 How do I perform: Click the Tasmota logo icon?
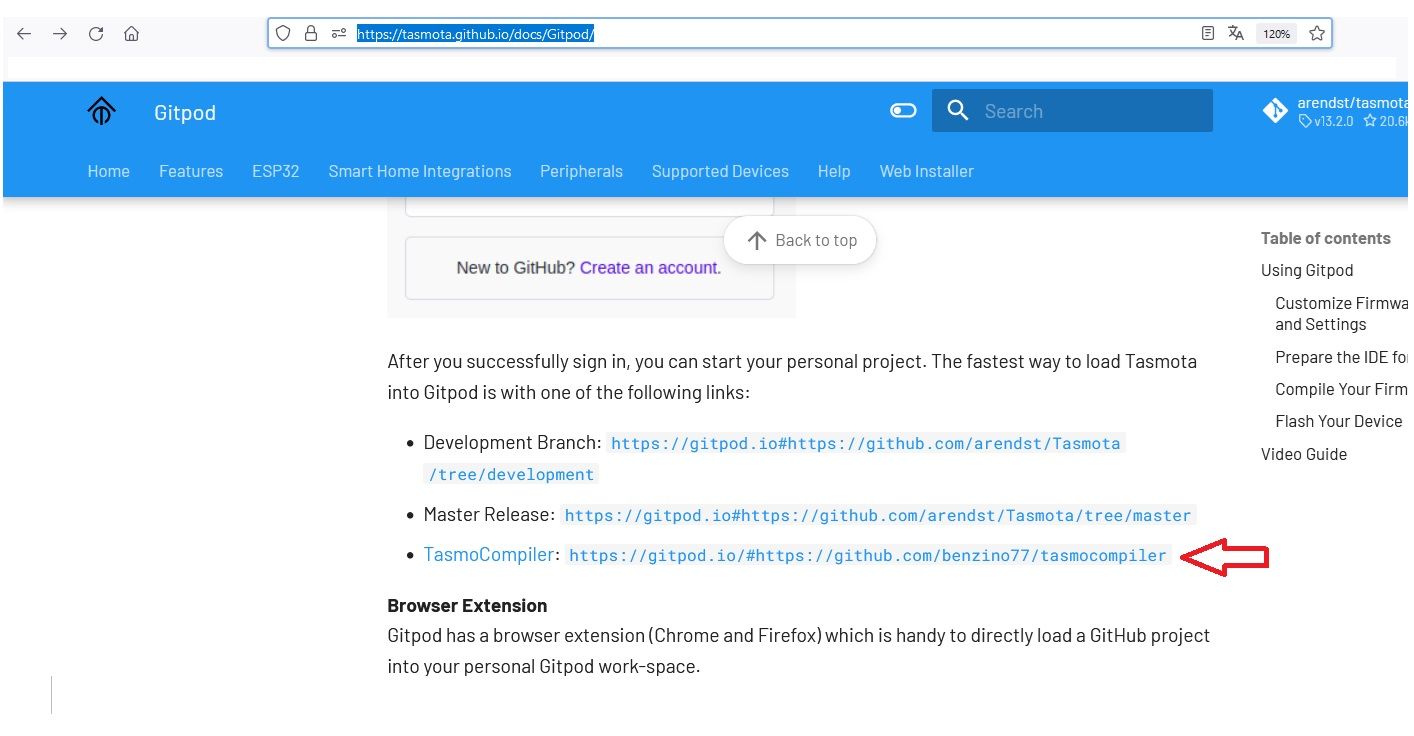(101, 111)
